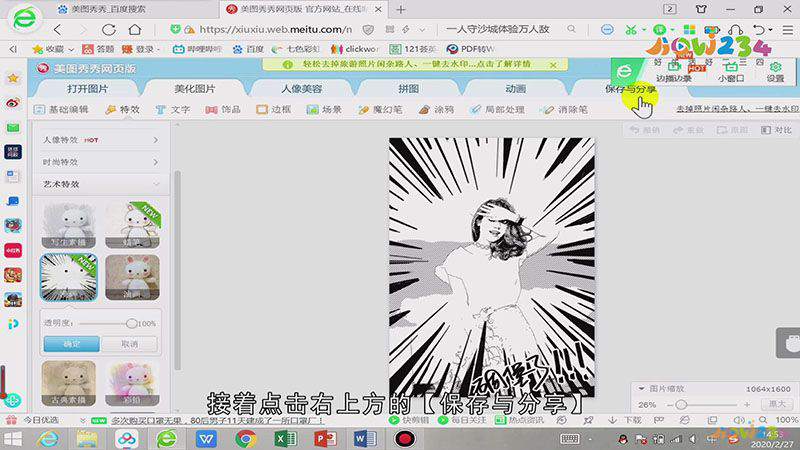Open the Windows Start menu
Image resolution: width=800 pixels, height=450 pixels.
click(x=13, y=439)
